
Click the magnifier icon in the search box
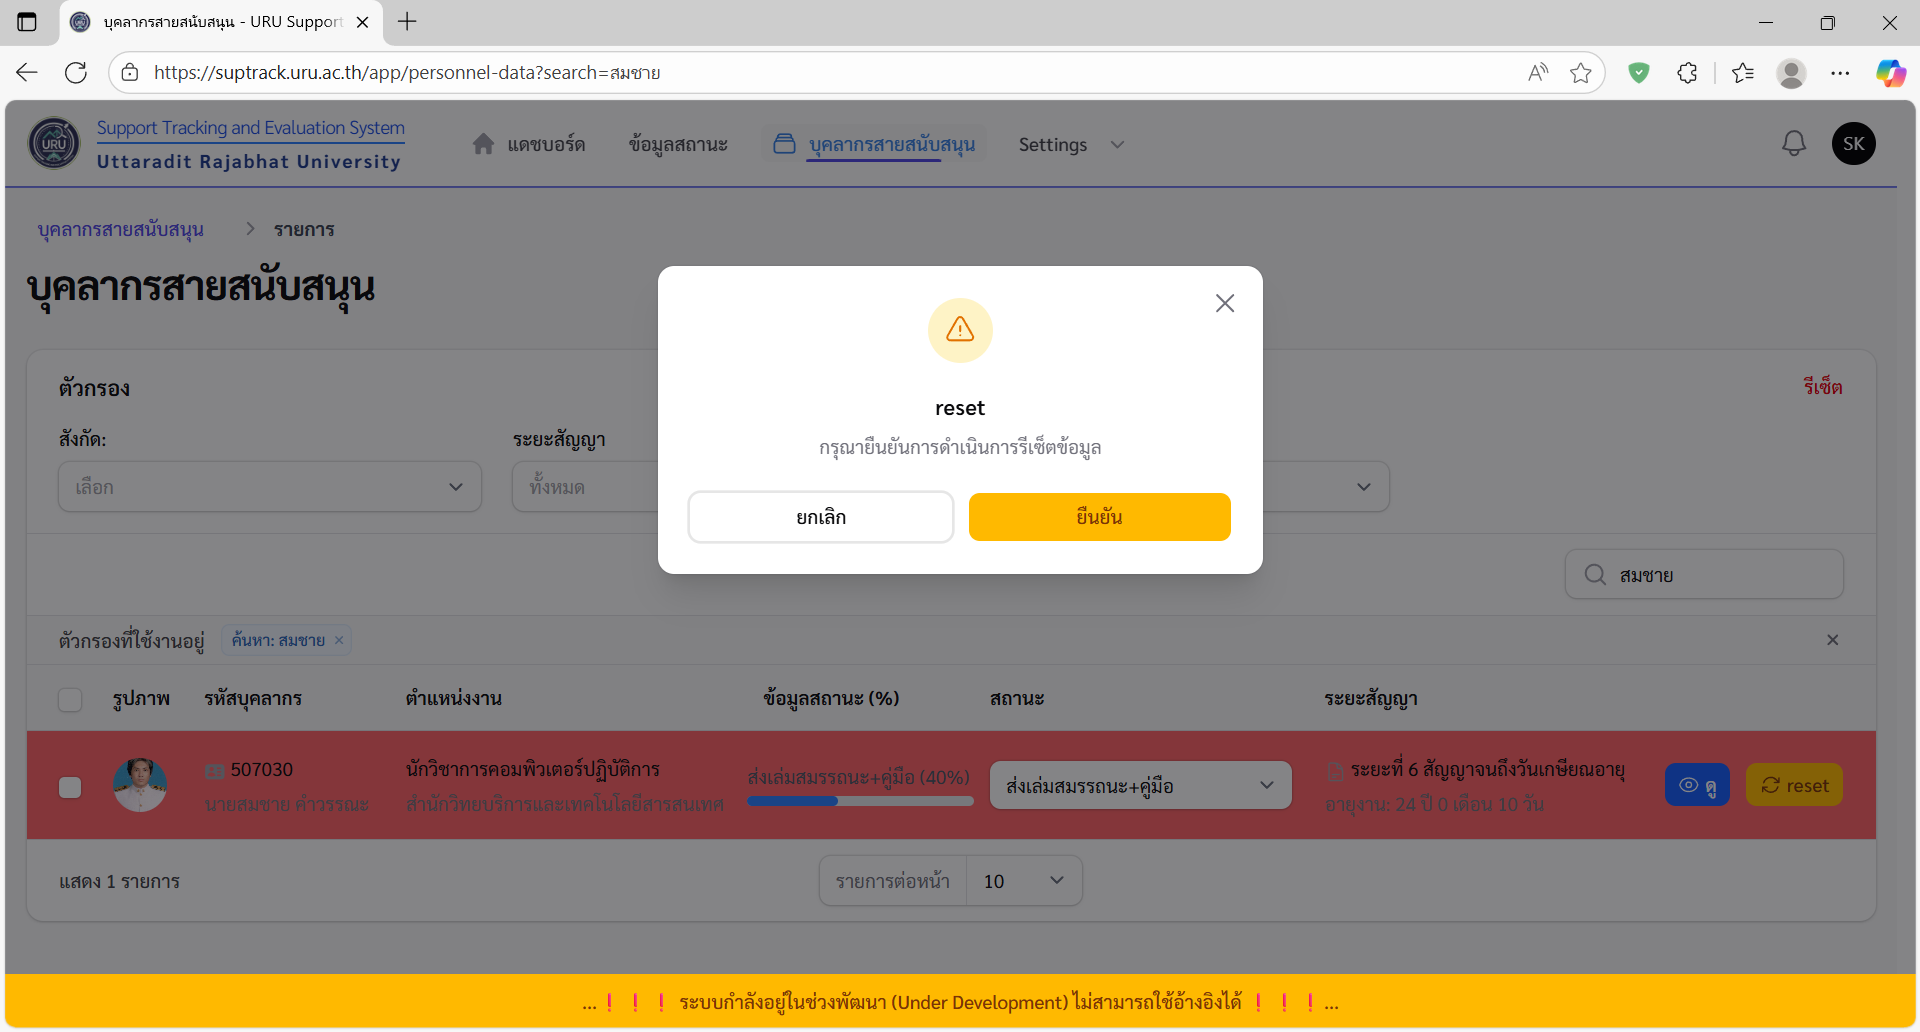coord(1595,574)
